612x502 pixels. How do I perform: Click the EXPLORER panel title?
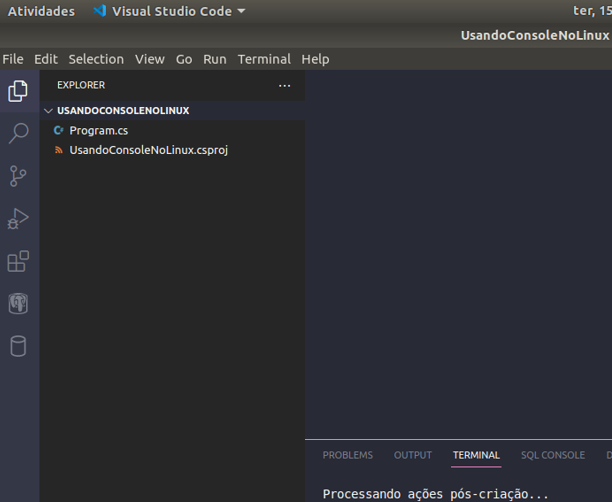pos(81,85)
